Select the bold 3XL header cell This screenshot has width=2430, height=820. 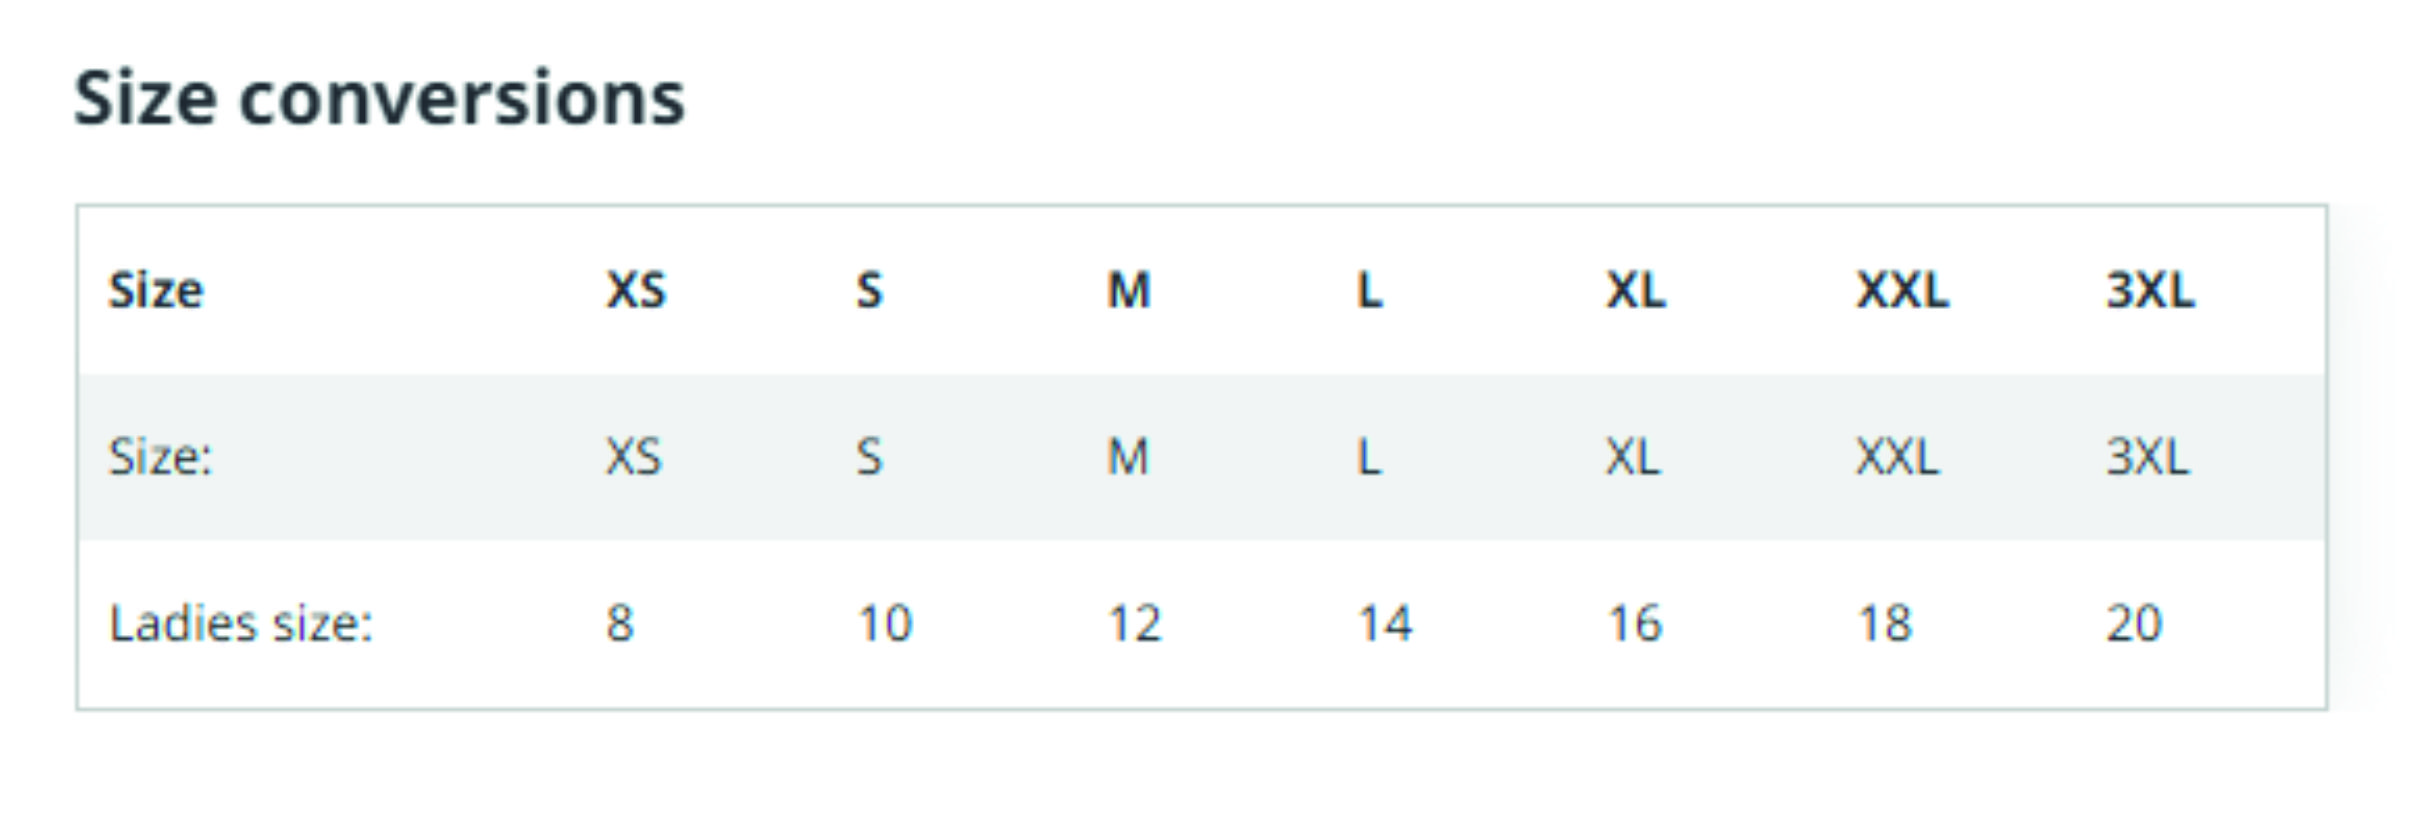point(2150,291)
